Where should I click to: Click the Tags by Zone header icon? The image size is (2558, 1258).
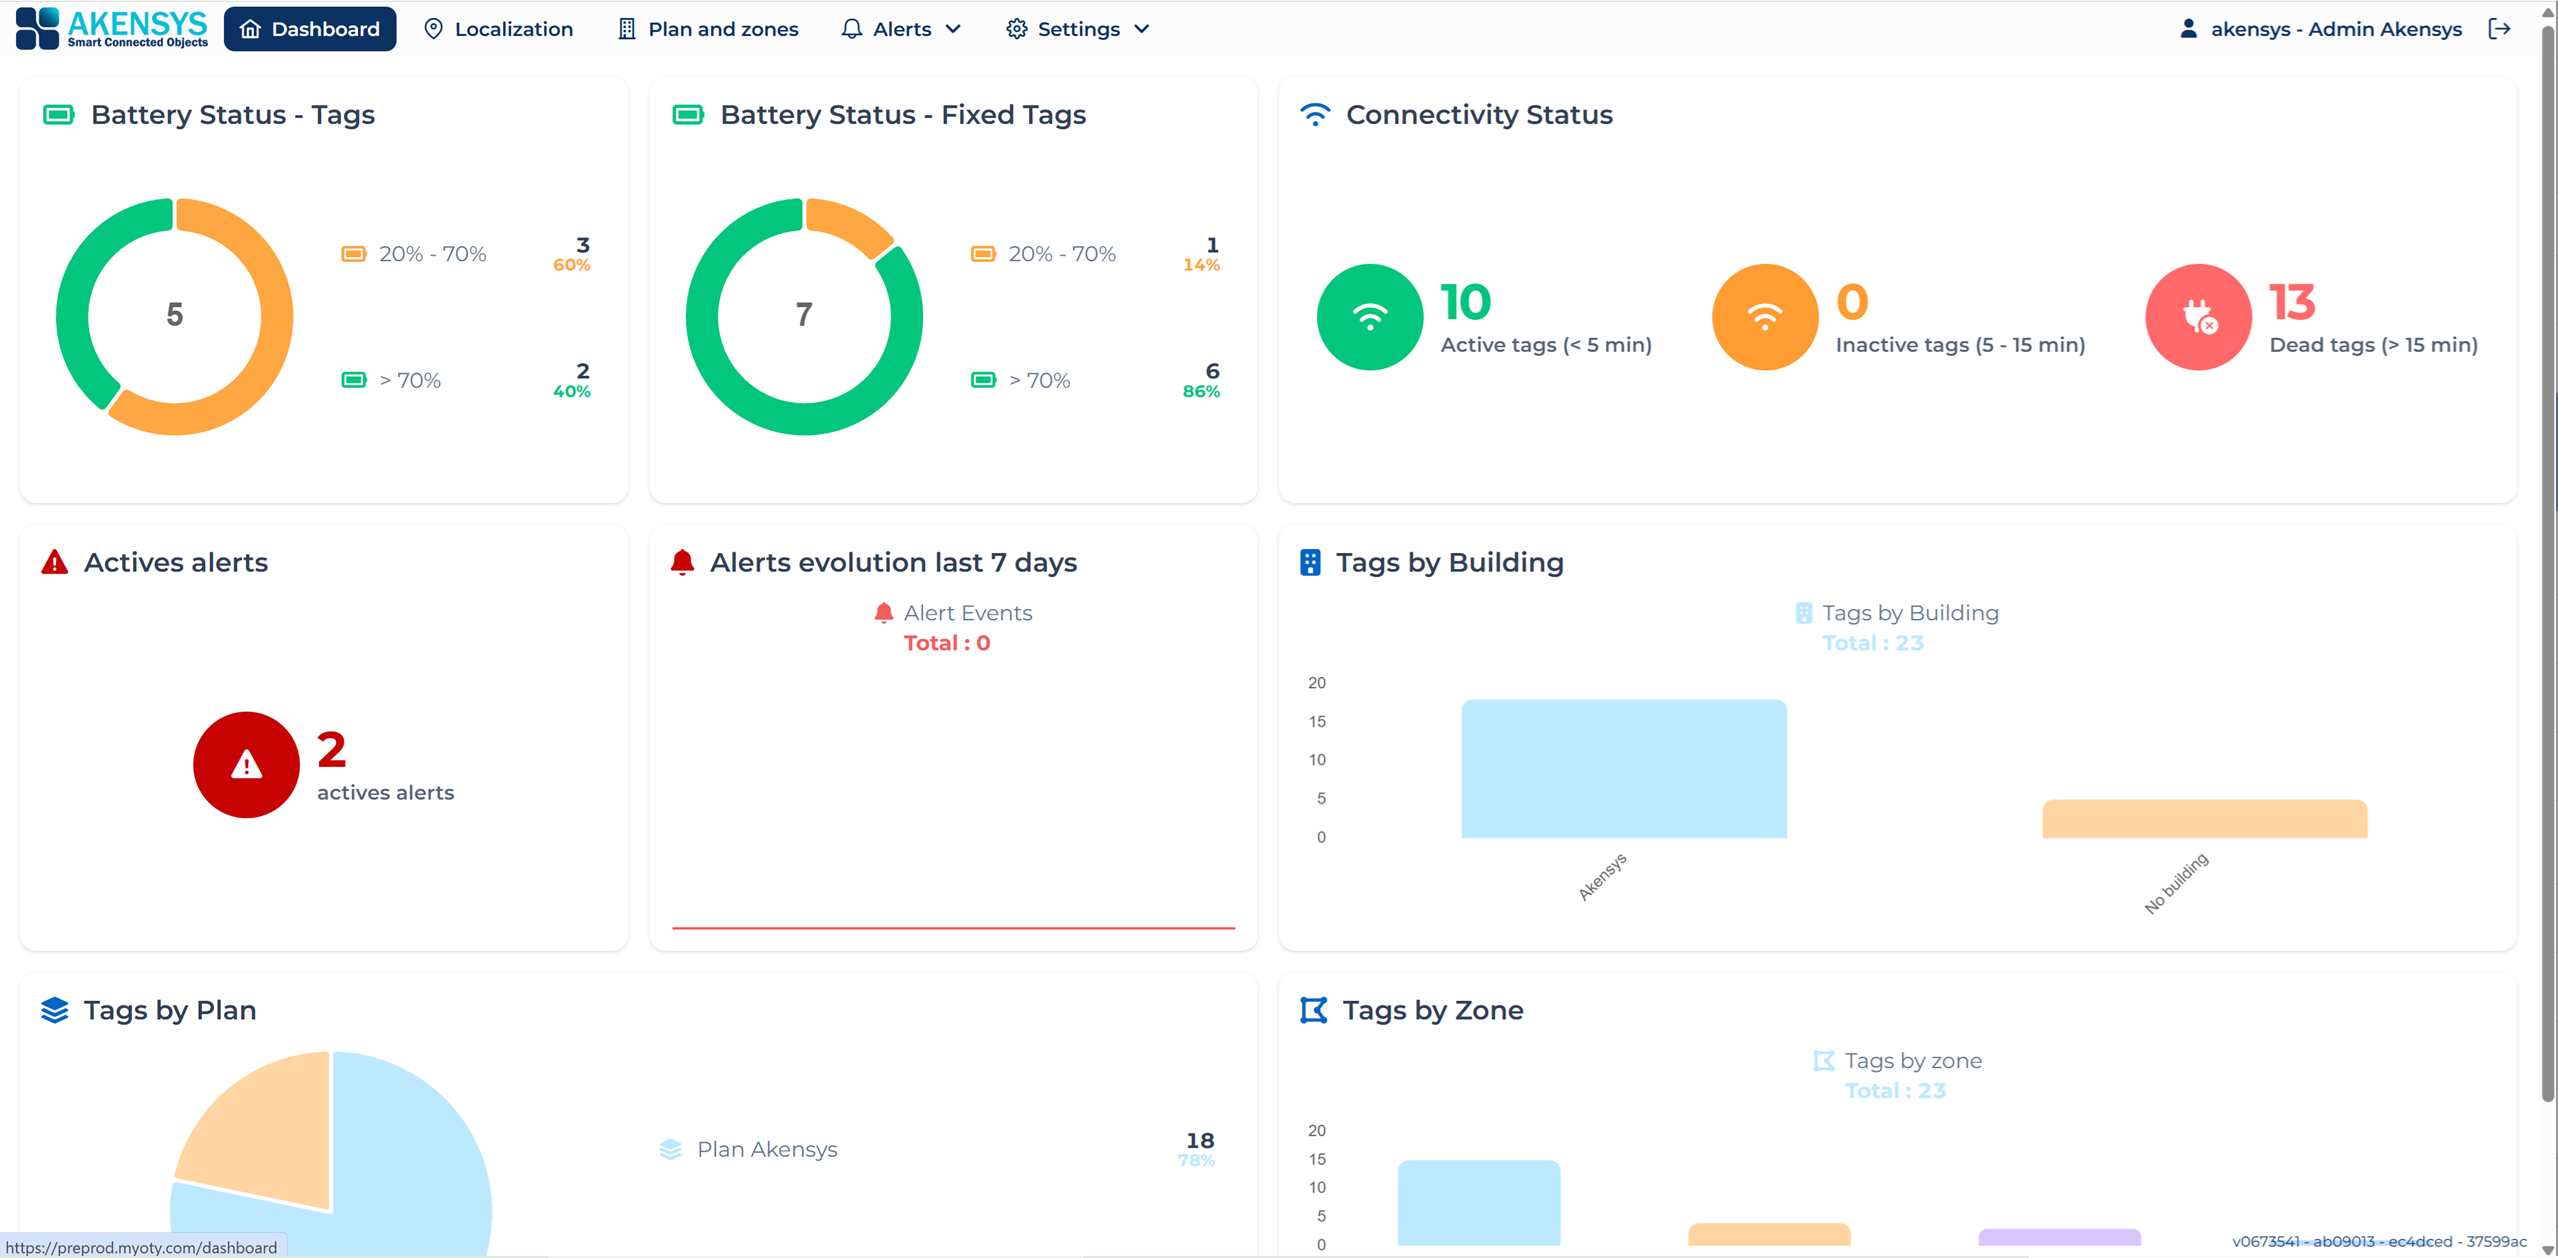point(1314,1010)
